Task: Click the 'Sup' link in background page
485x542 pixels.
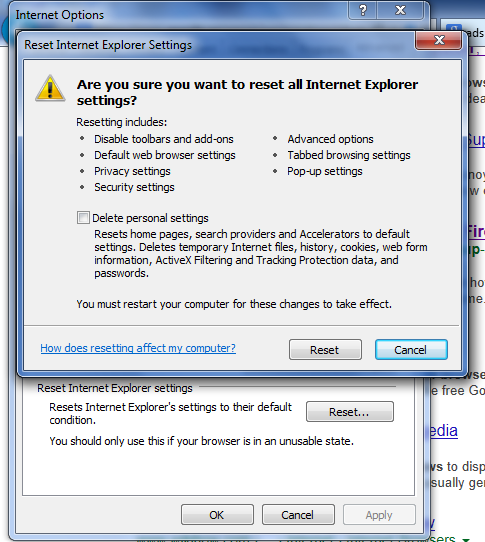Action: [476, 140]
